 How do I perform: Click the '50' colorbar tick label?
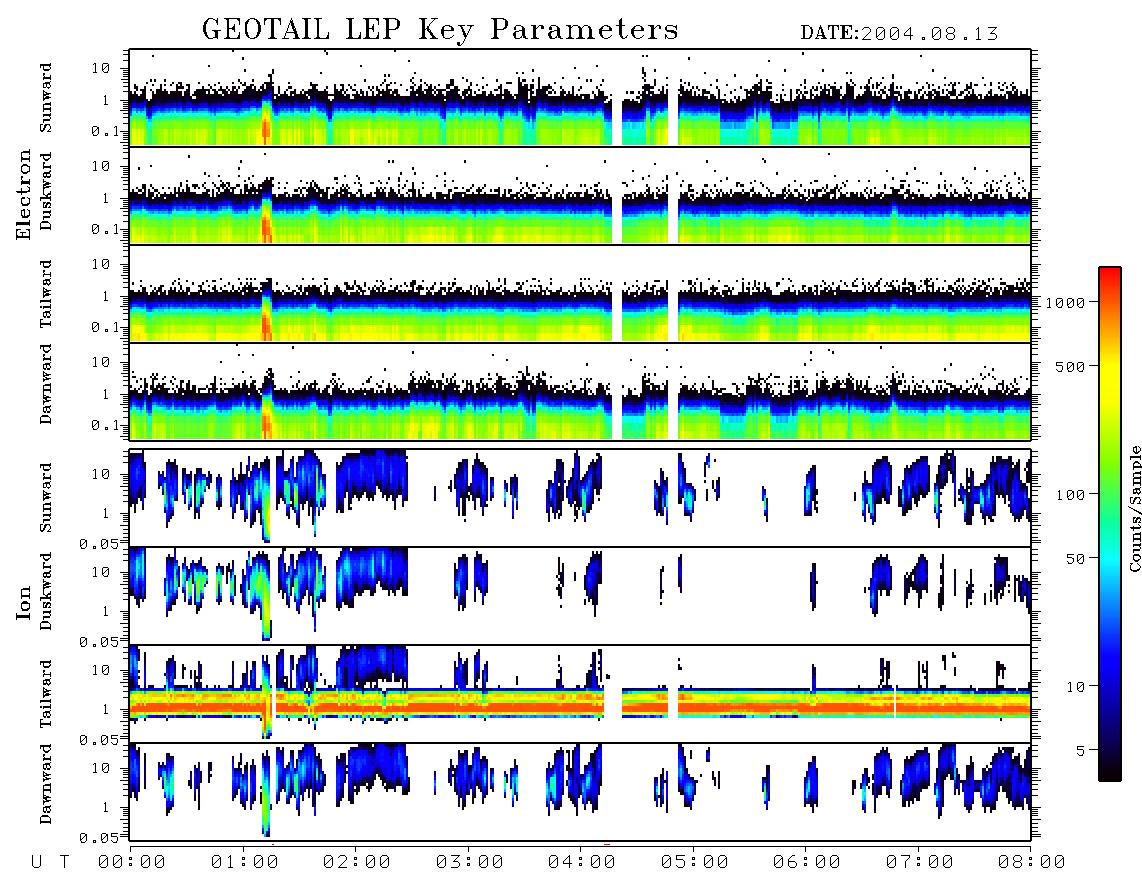pyautogui.click(x=1075, y=558)
